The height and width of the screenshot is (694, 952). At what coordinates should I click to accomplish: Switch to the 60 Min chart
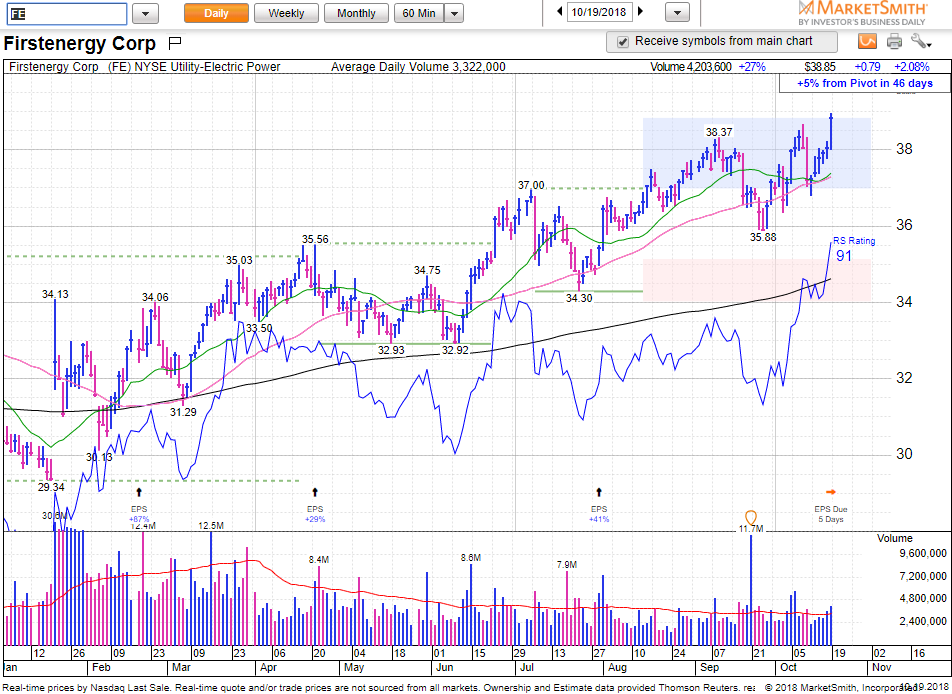click(x=419, y=13)
